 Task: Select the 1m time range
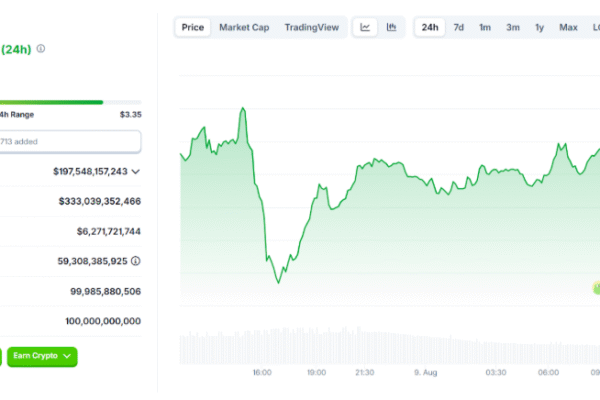tap(485, 27)
